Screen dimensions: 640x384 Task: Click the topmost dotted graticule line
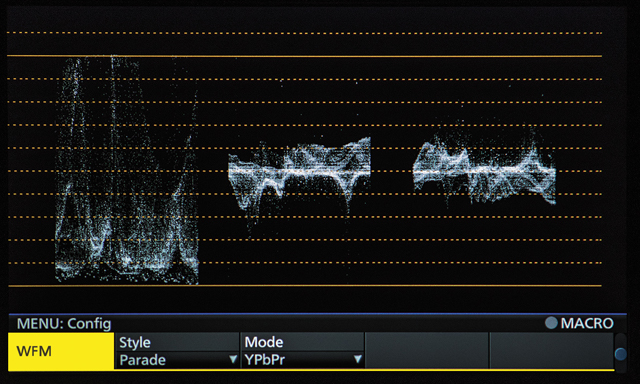304,33
